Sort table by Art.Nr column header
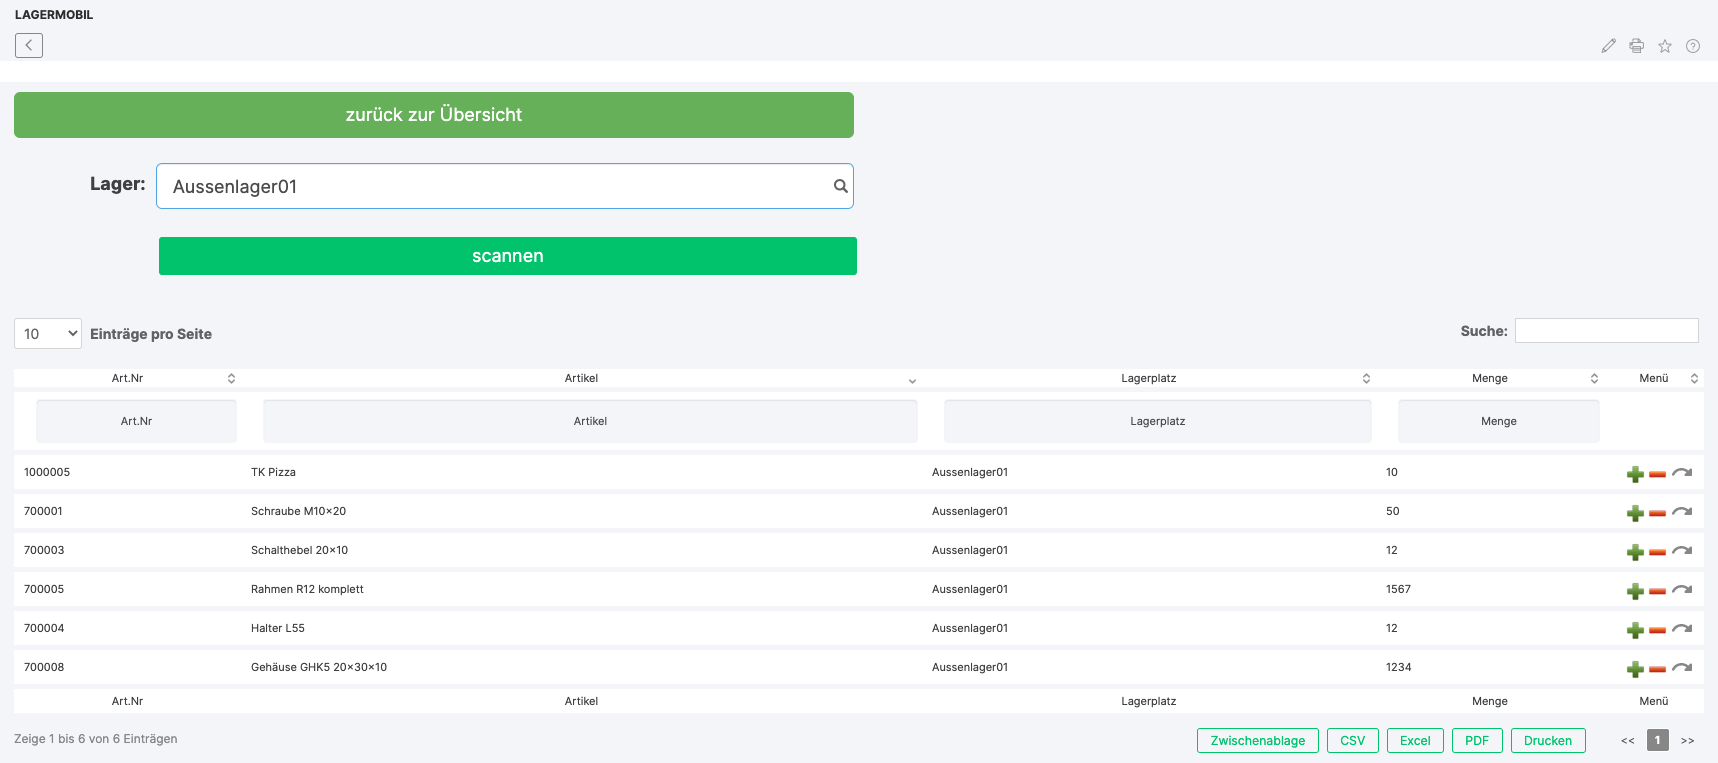 [x=128, y=378]
